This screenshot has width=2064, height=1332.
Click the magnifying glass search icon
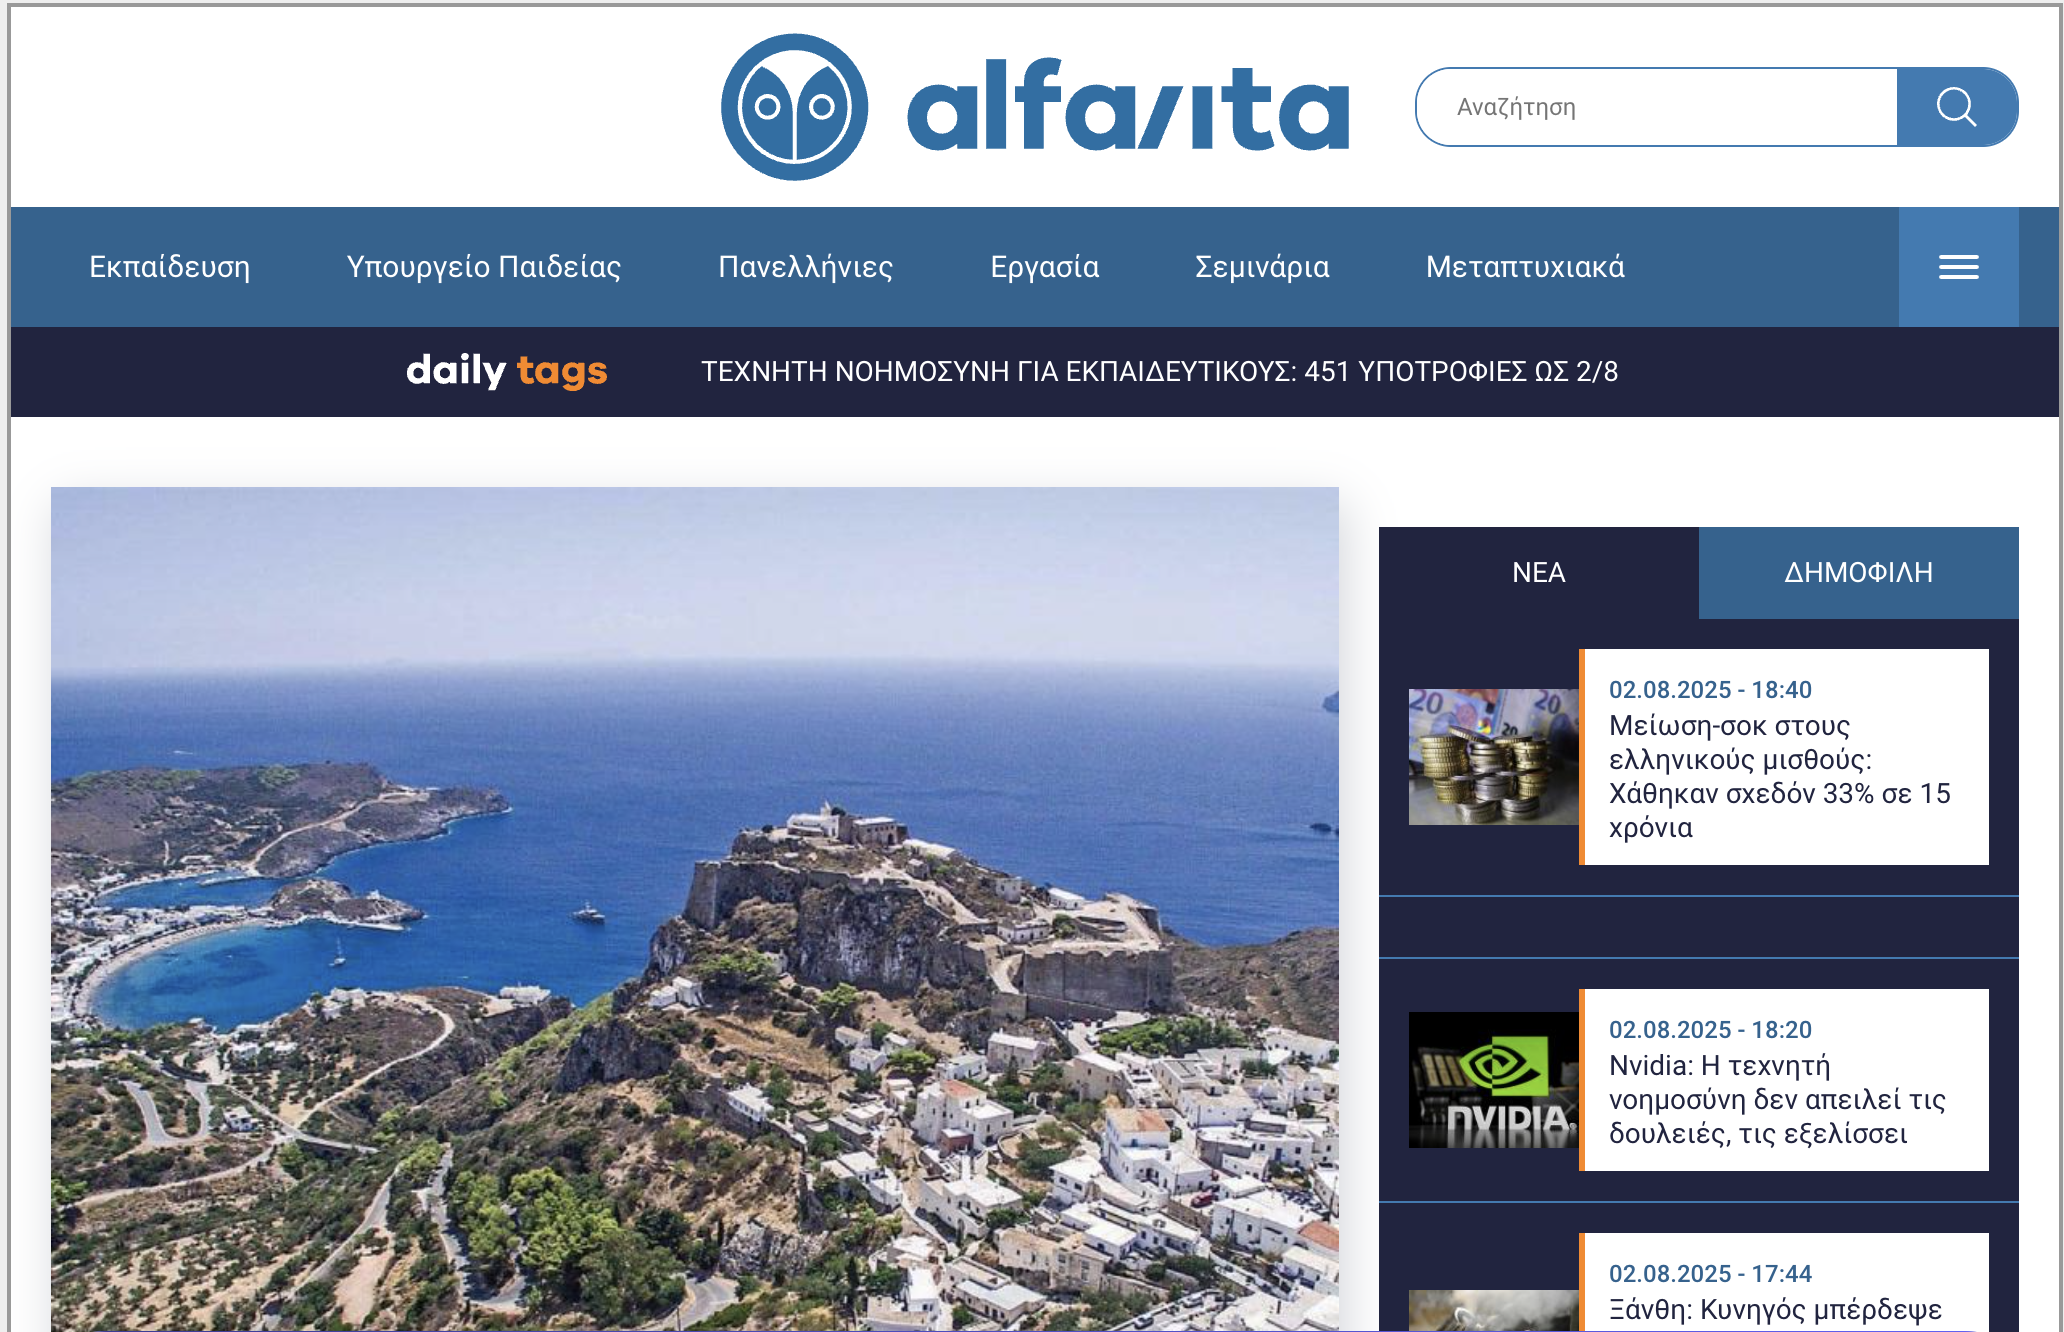click(x=1956, y=107)
